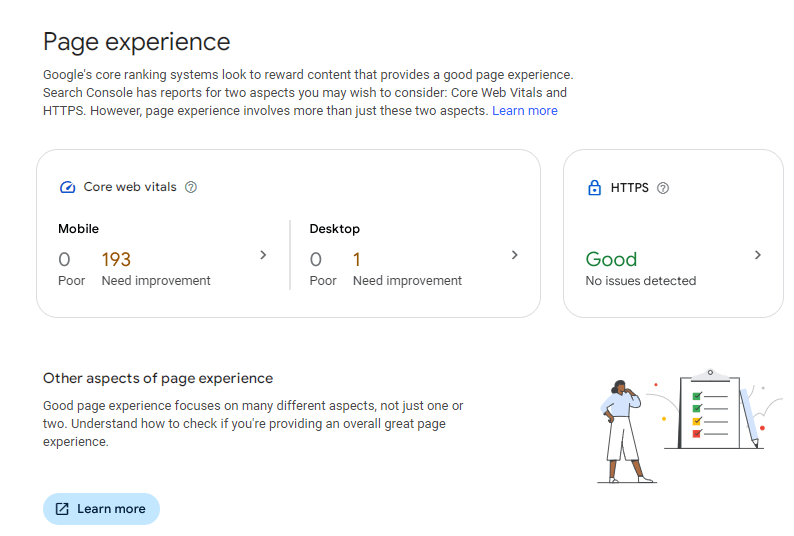Open the Core web vitals help icon
The width and height of the screenshot is (794, 536).
(x=191, y=187)
